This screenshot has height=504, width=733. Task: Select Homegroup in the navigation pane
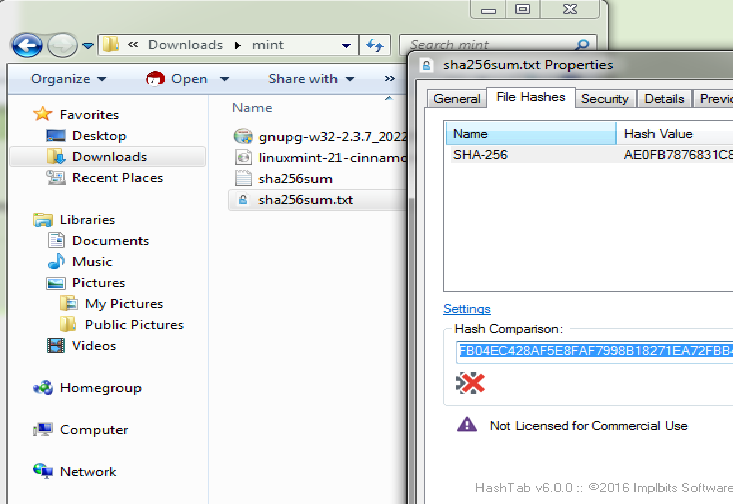[101, 388]
